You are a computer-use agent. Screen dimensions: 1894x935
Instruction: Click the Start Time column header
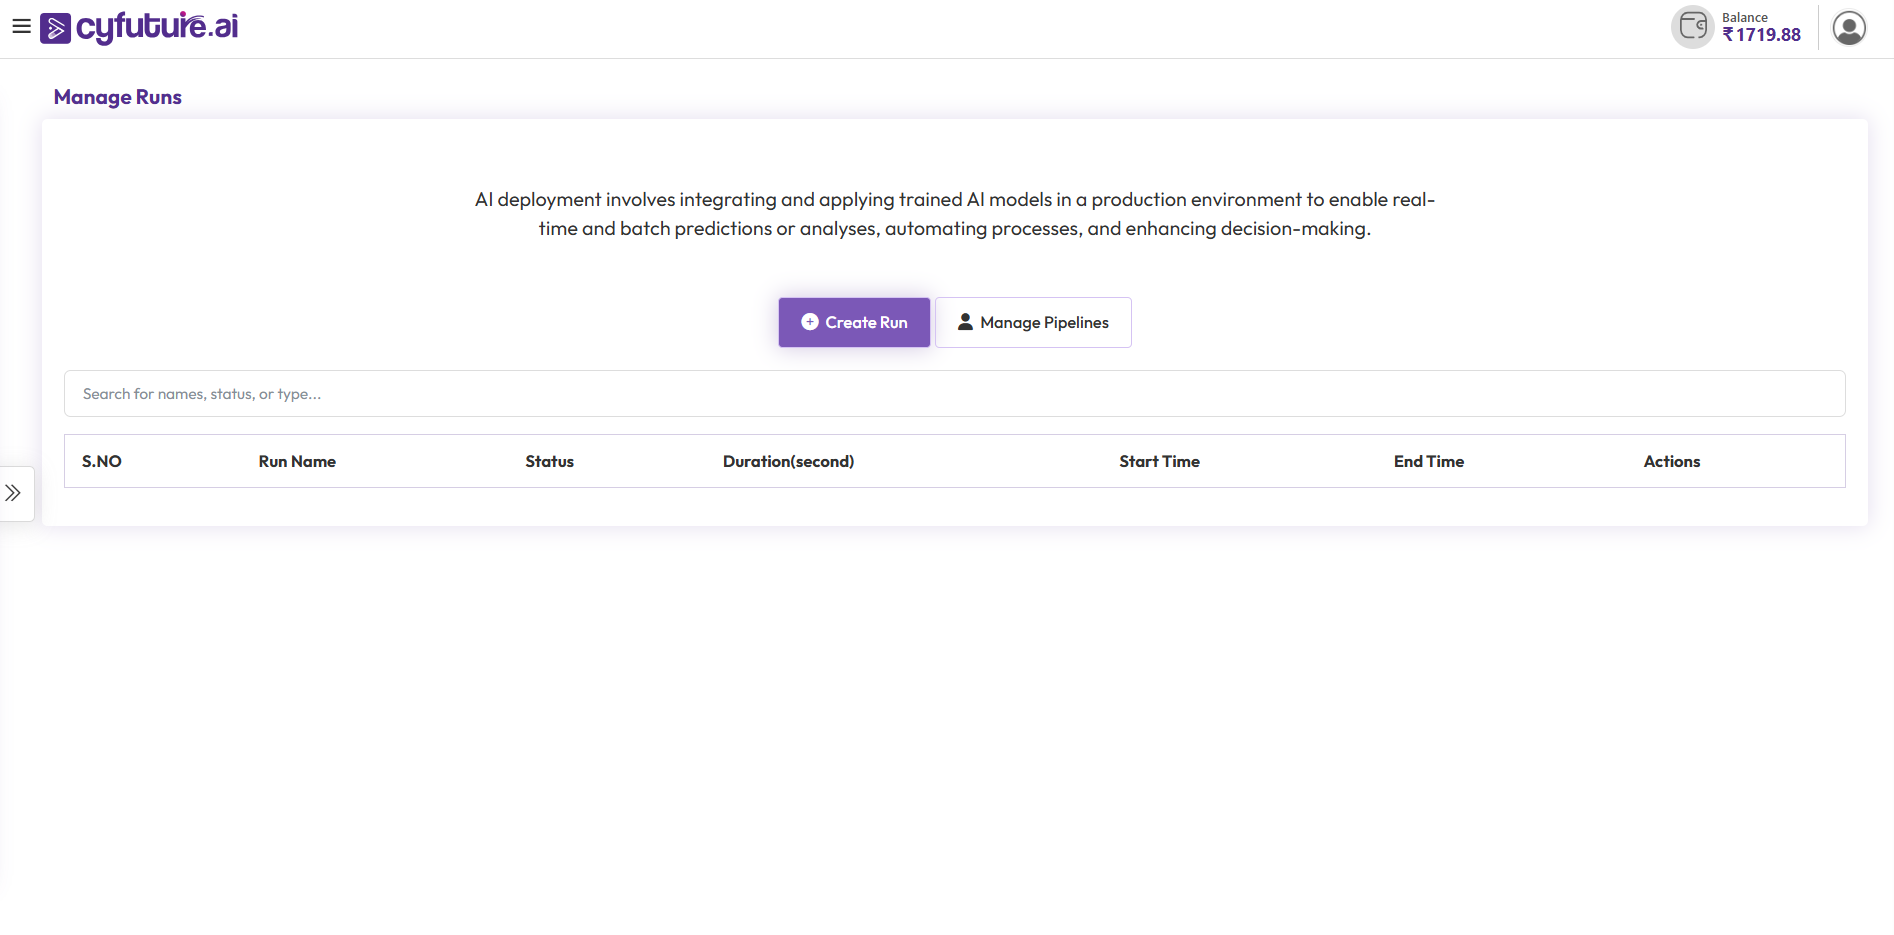point(1159,461)
